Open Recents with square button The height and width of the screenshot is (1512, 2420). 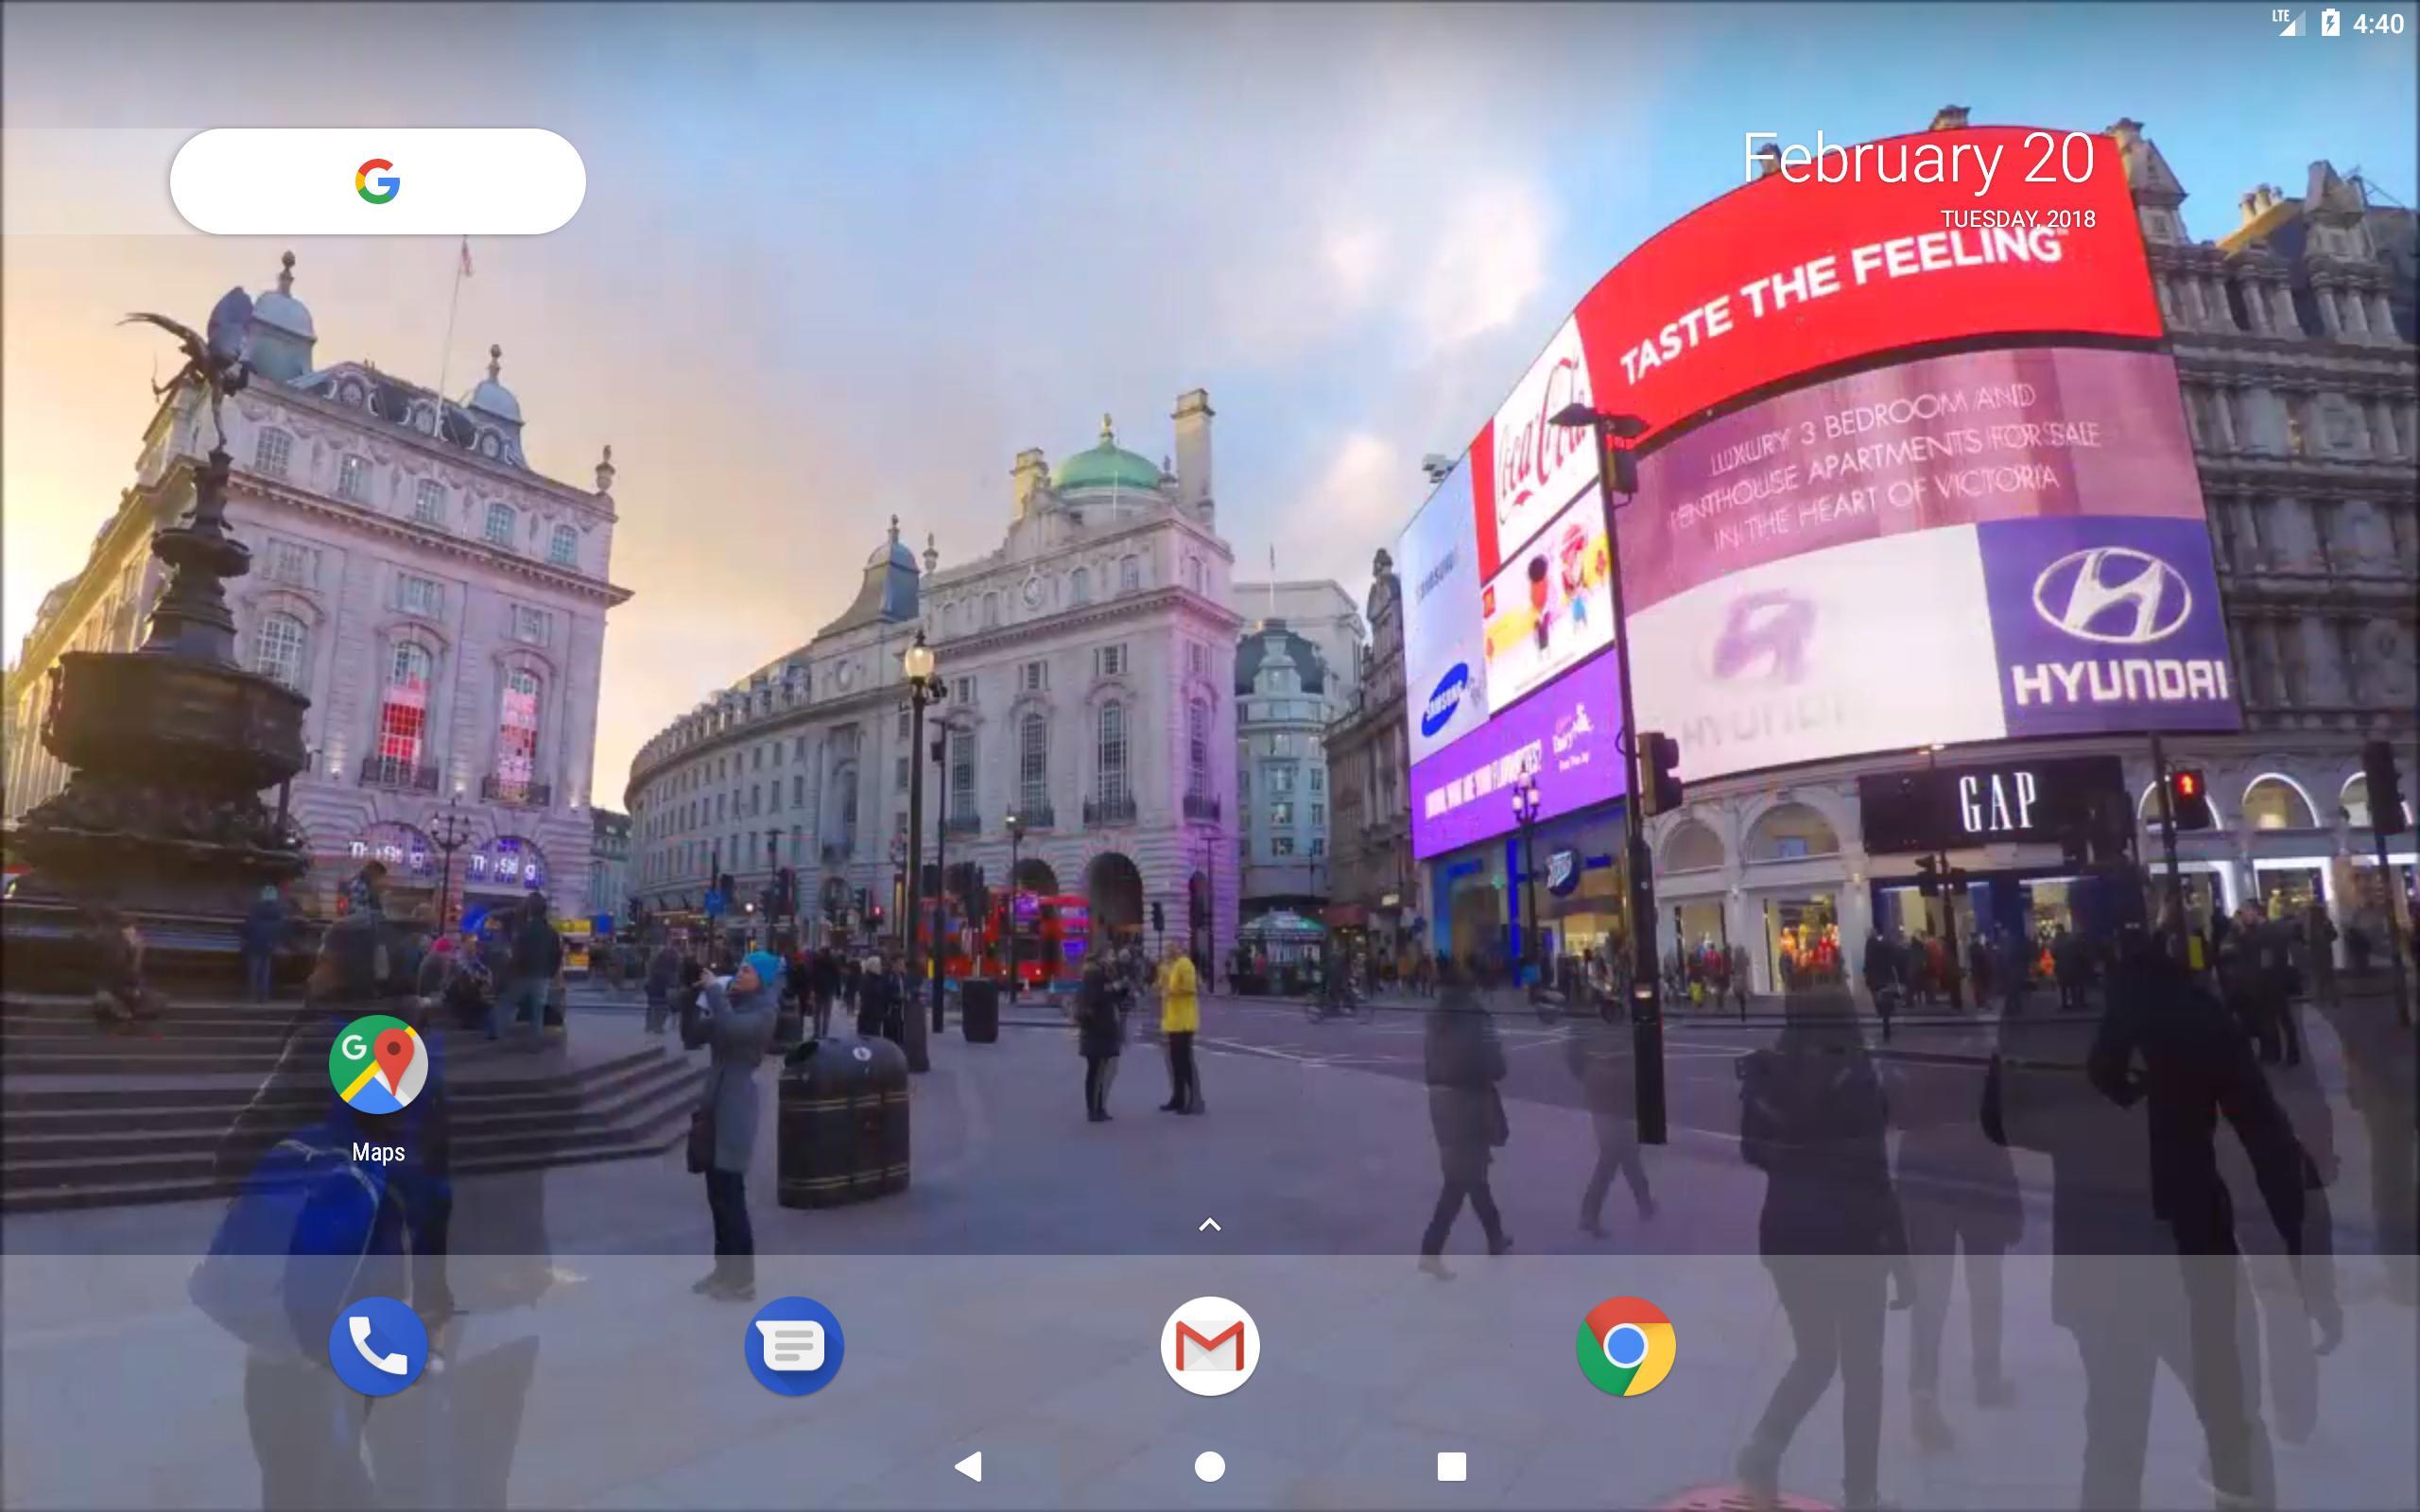point(1452,1466)
